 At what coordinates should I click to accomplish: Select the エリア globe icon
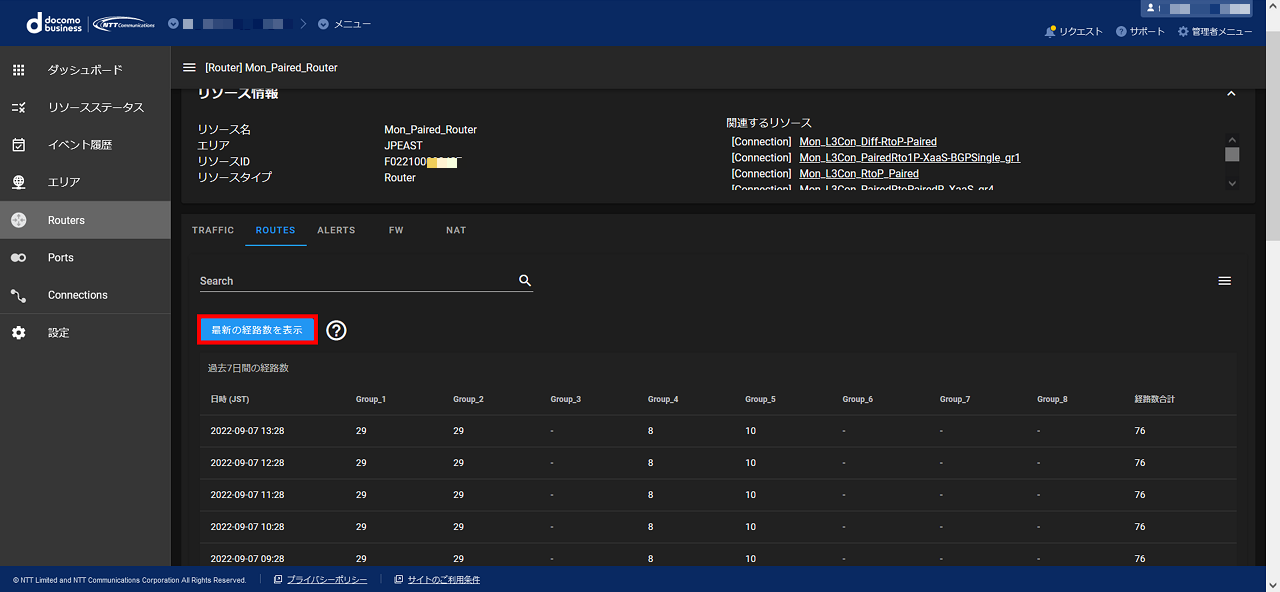[x=18, y=182]
